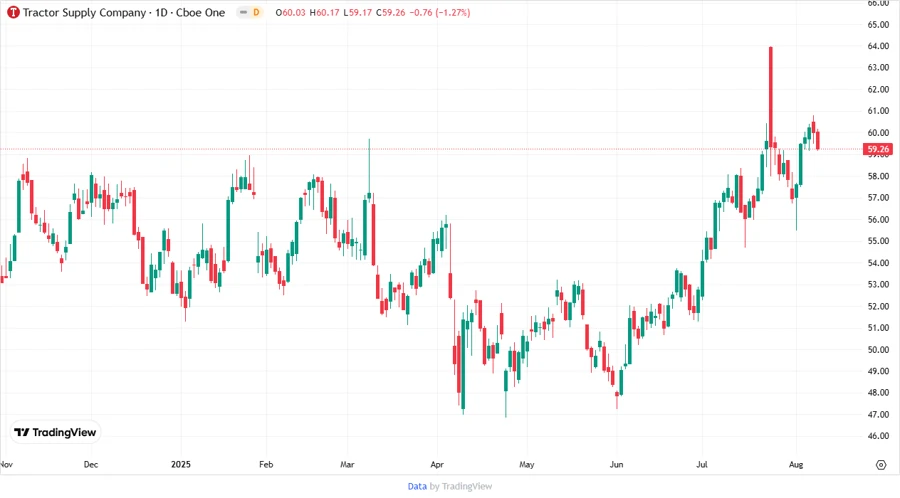This screenshot has height=498, width=900.
Task: Click the Jun label on time axis
Action: 616,465
